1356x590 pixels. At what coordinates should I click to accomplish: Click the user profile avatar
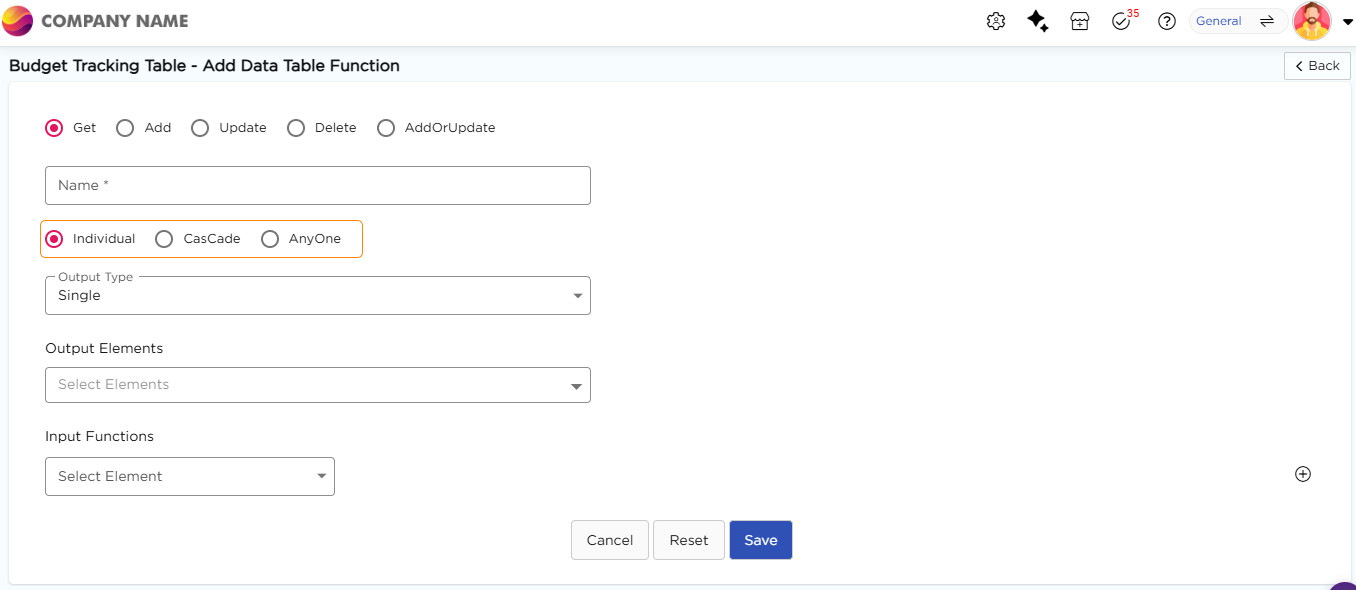[x=1311, y=21]
